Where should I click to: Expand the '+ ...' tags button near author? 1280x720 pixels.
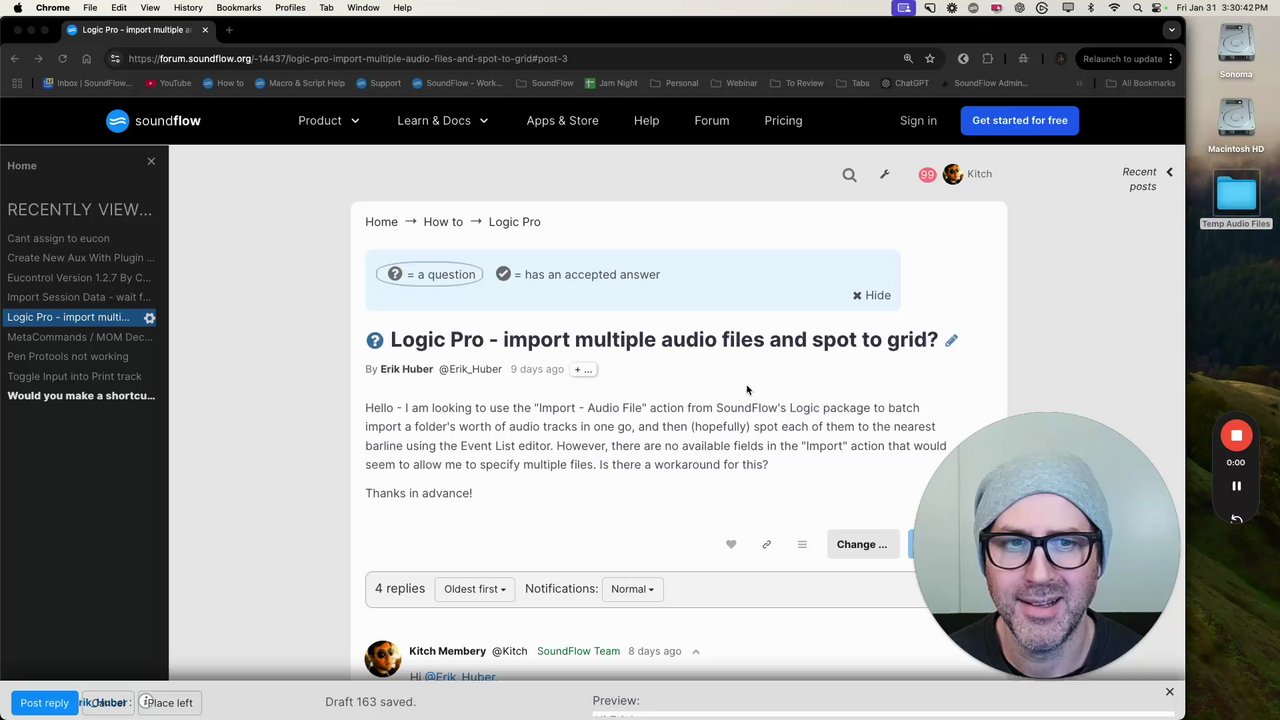(583, 370)
